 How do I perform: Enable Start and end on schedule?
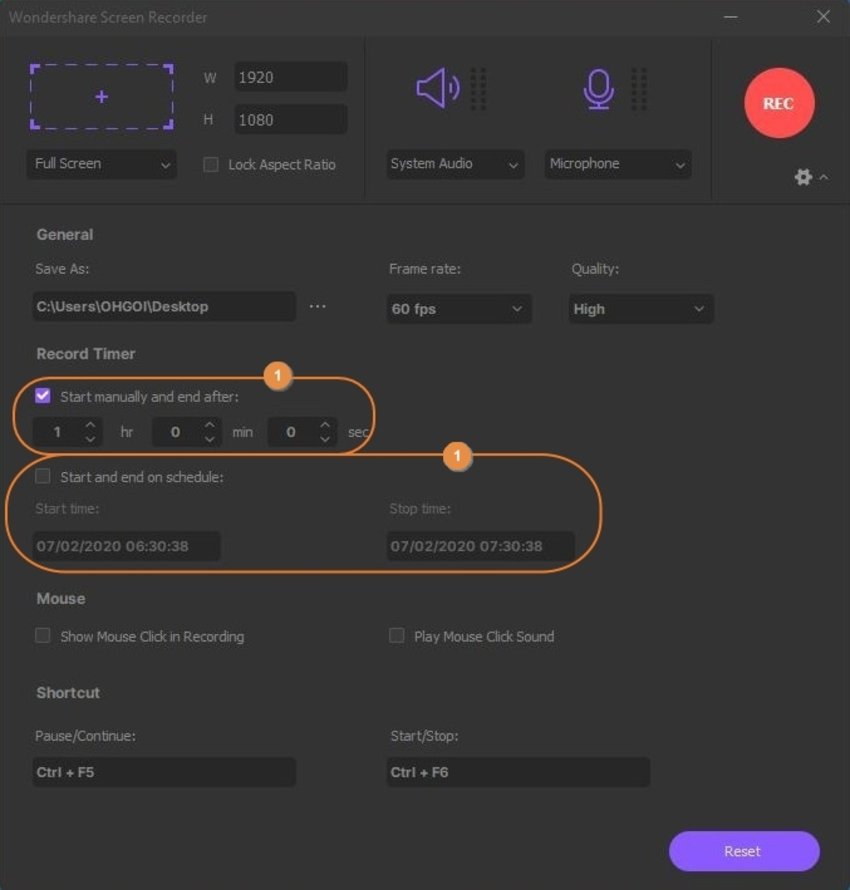pos(43,477)
